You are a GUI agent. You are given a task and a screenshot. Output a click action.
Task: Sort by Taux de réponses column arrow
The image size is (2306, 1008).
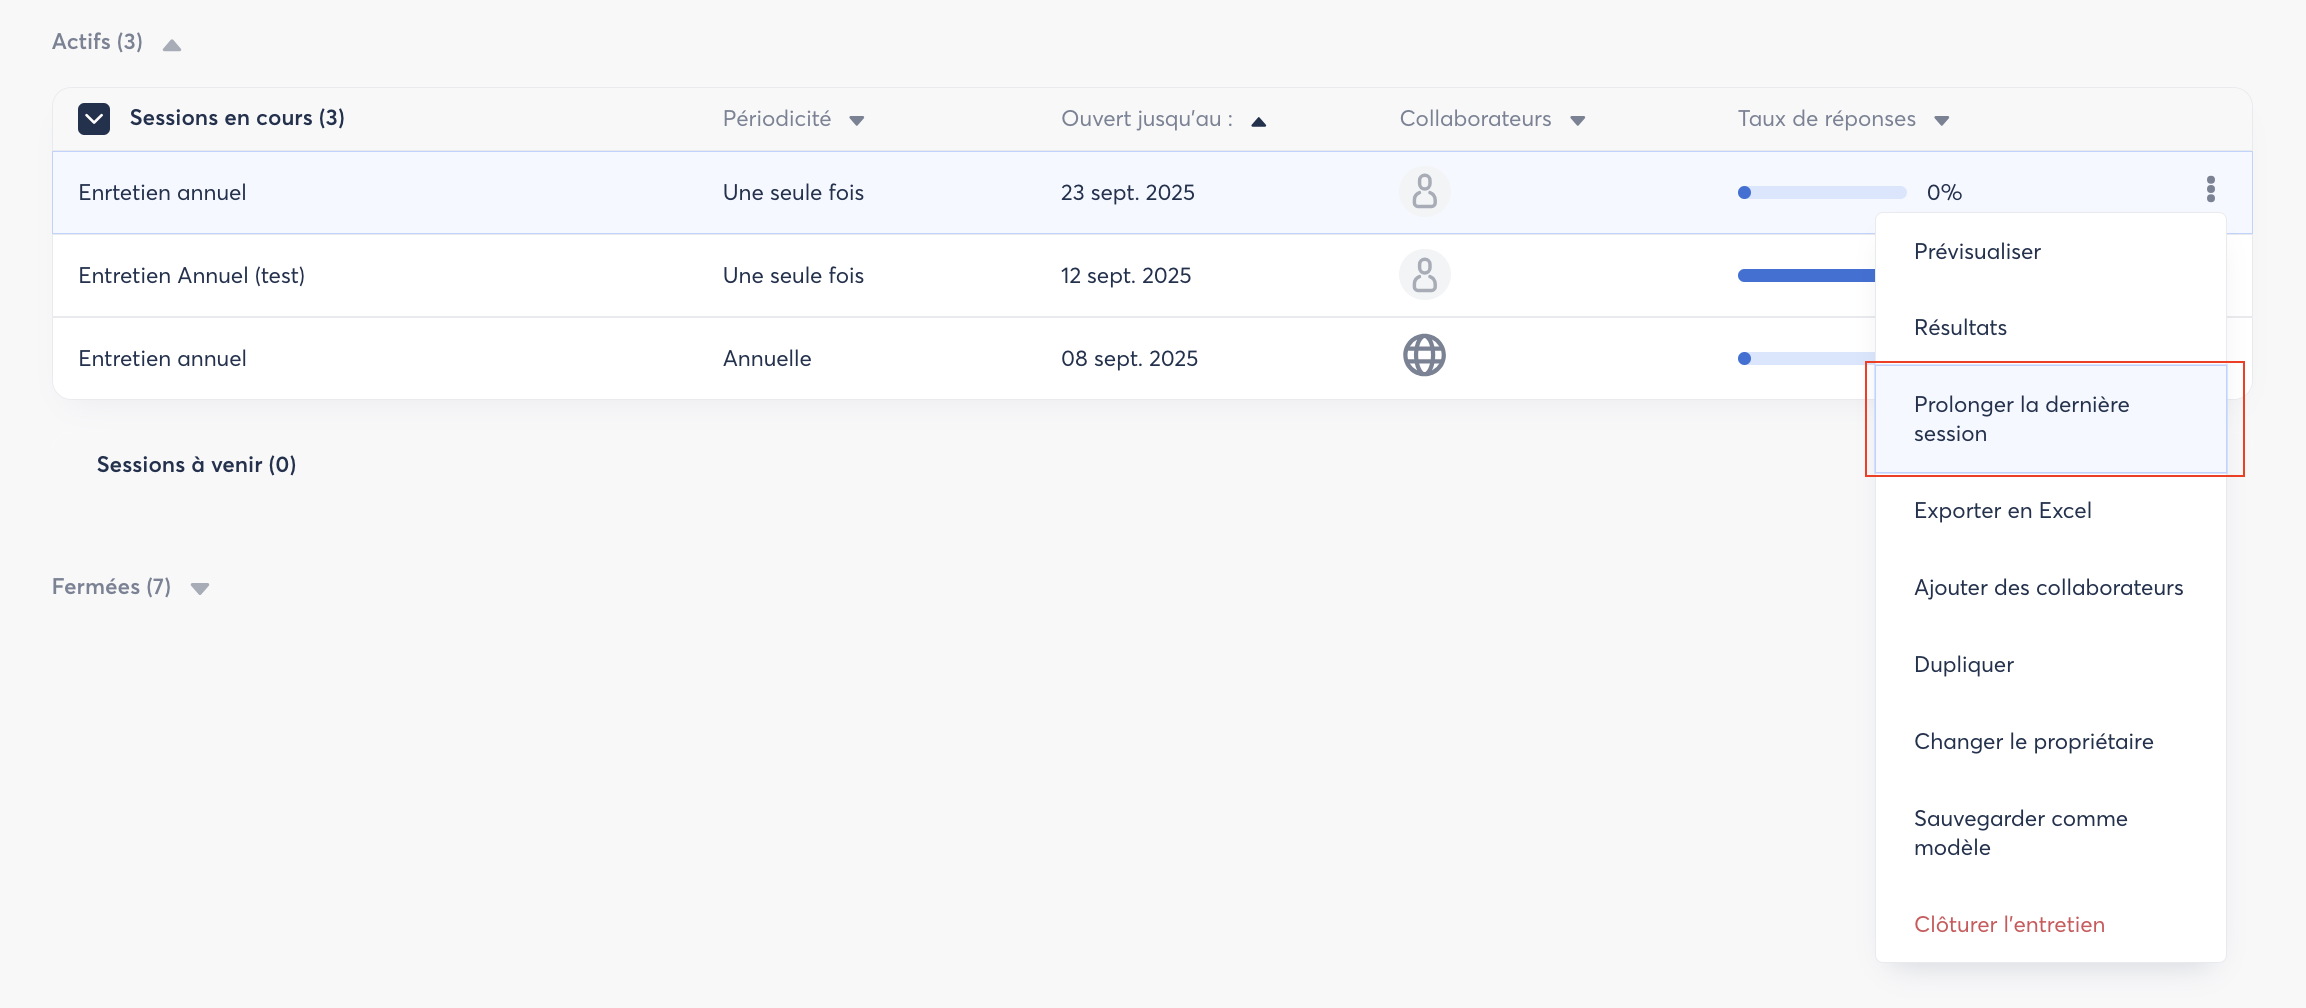pos(1941,121)
